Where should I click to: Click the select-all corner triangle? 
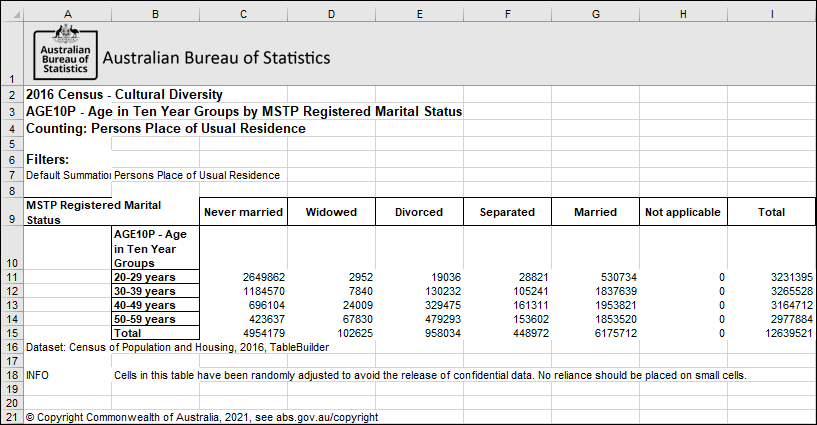(16, 15)
